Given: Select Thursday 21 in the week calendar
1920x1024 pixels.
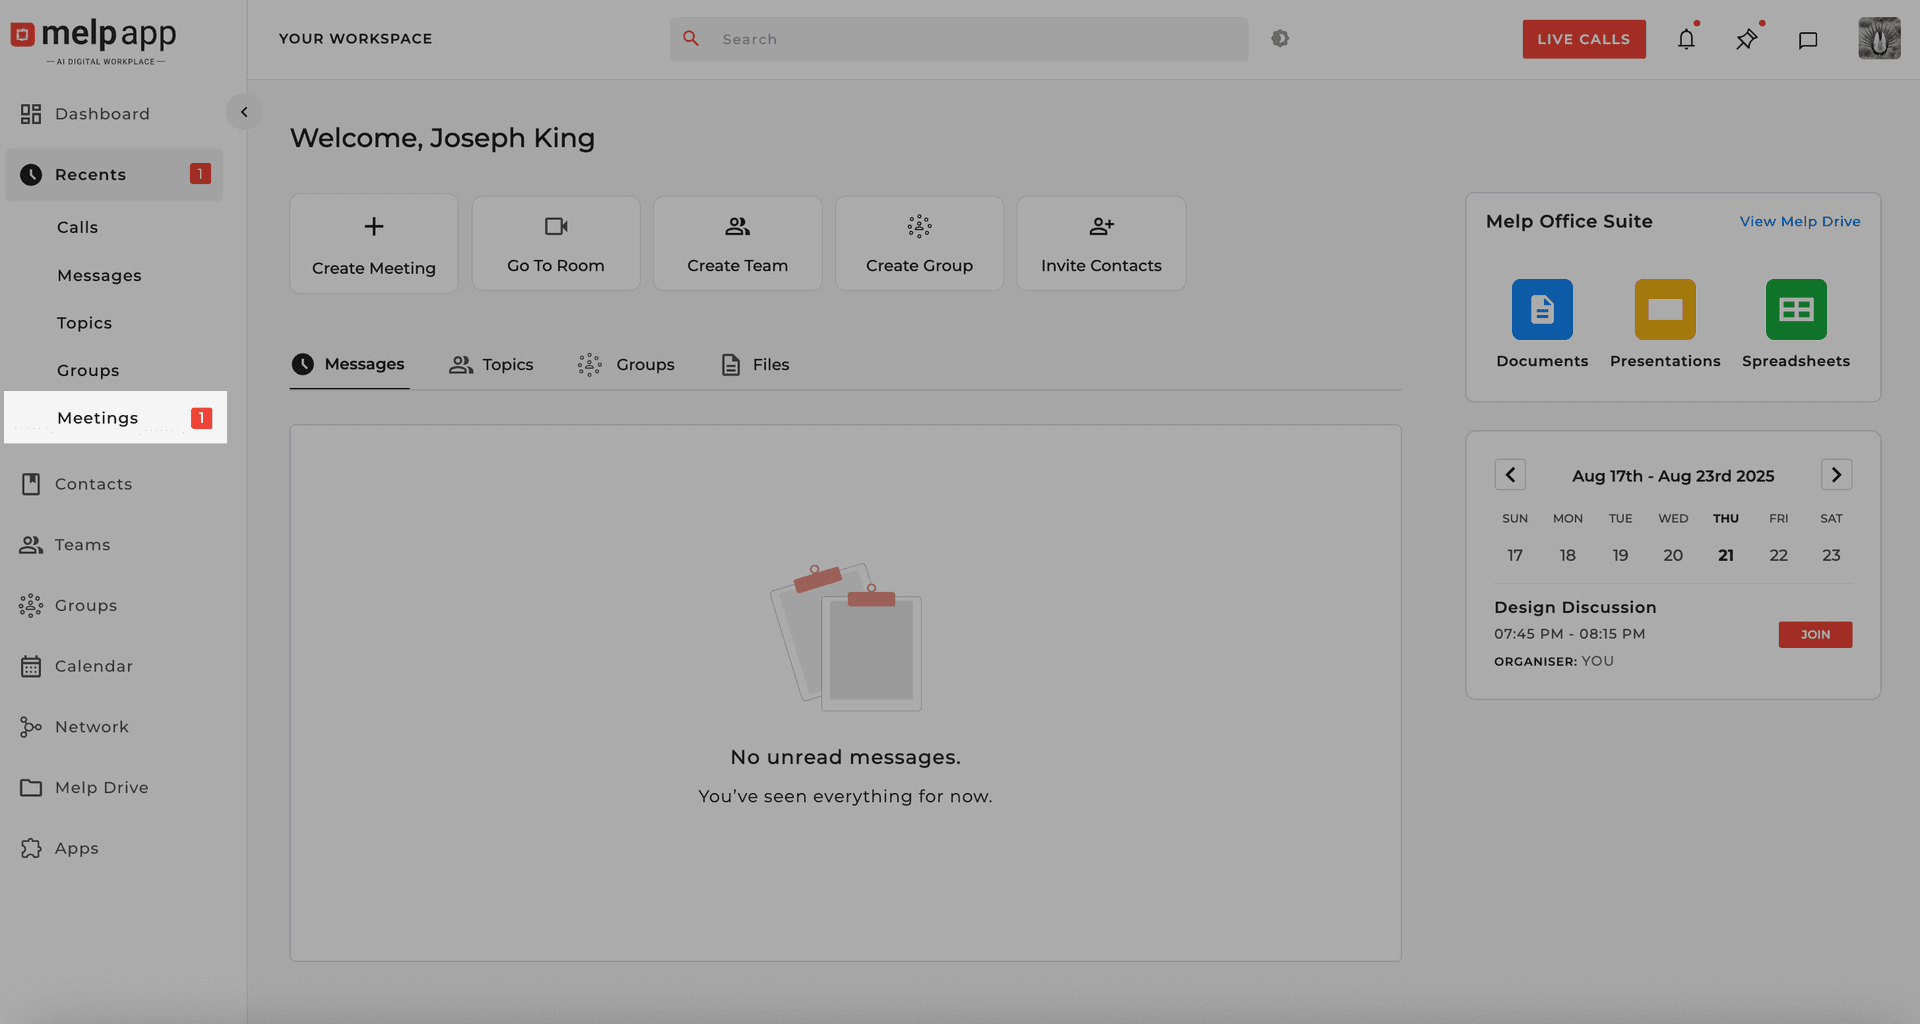Looking at the screenshot, I should pos(1725,555).
